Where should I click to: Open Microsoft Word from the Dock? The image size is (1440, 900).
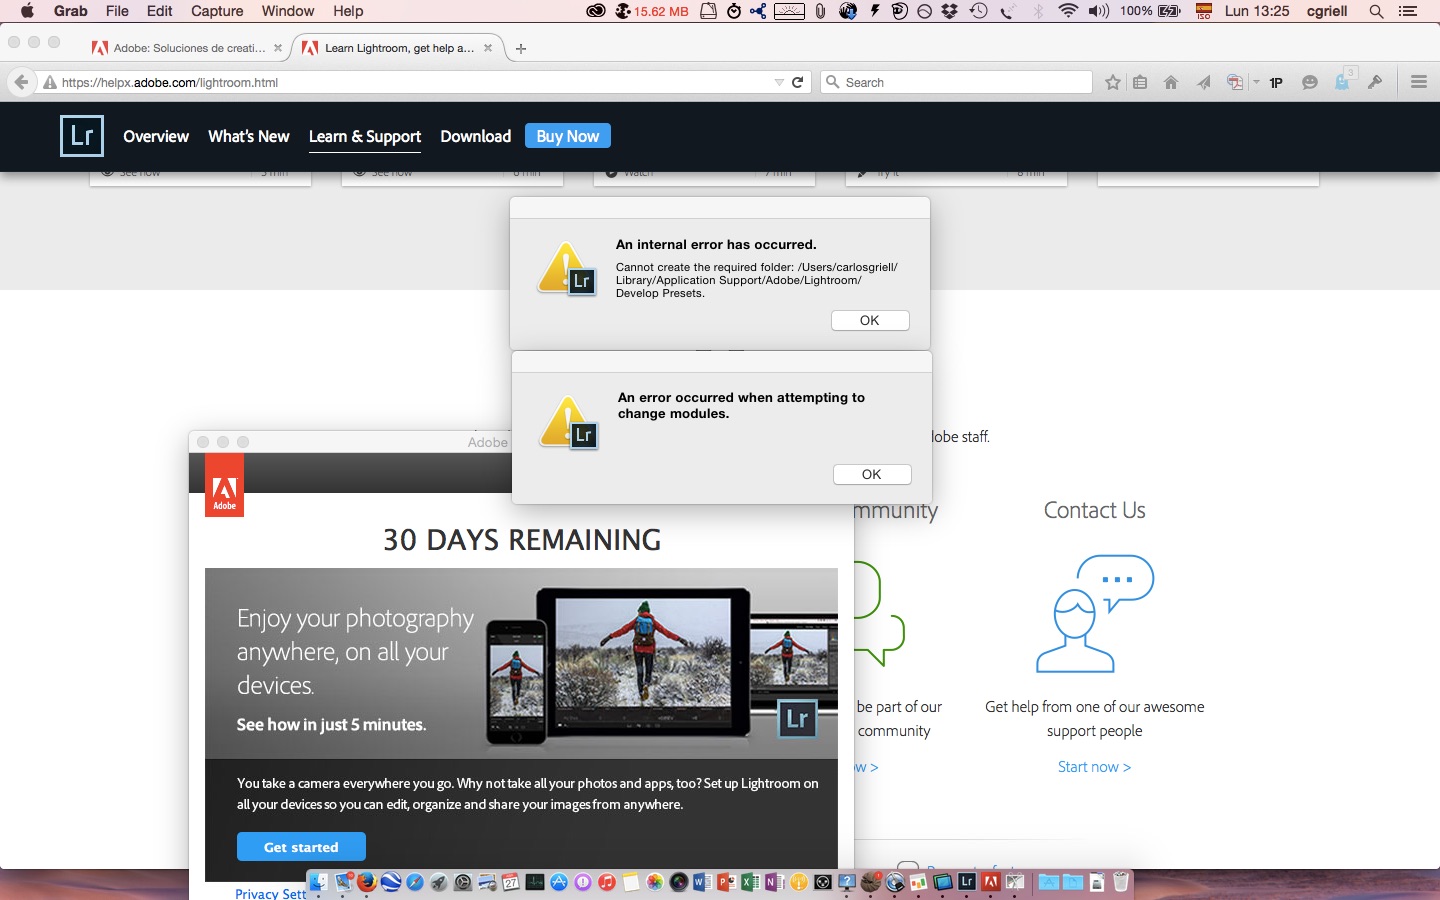coord(701,882)
